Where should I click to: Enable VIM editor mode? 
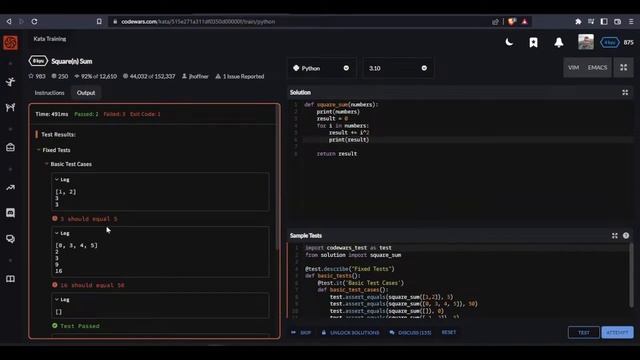(x=573, y=68)
